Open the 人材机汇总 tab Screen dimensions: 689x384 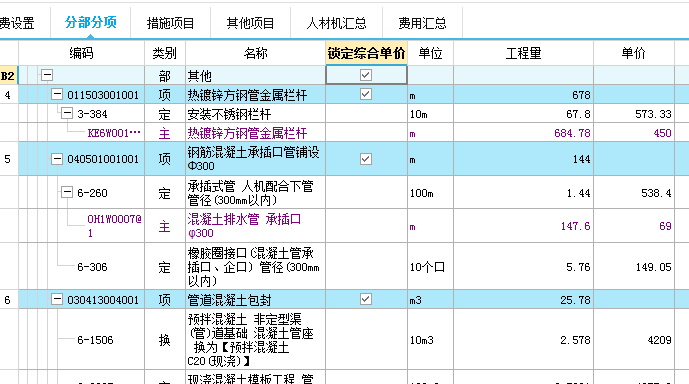pyautogui.click(x=336, y=23)
